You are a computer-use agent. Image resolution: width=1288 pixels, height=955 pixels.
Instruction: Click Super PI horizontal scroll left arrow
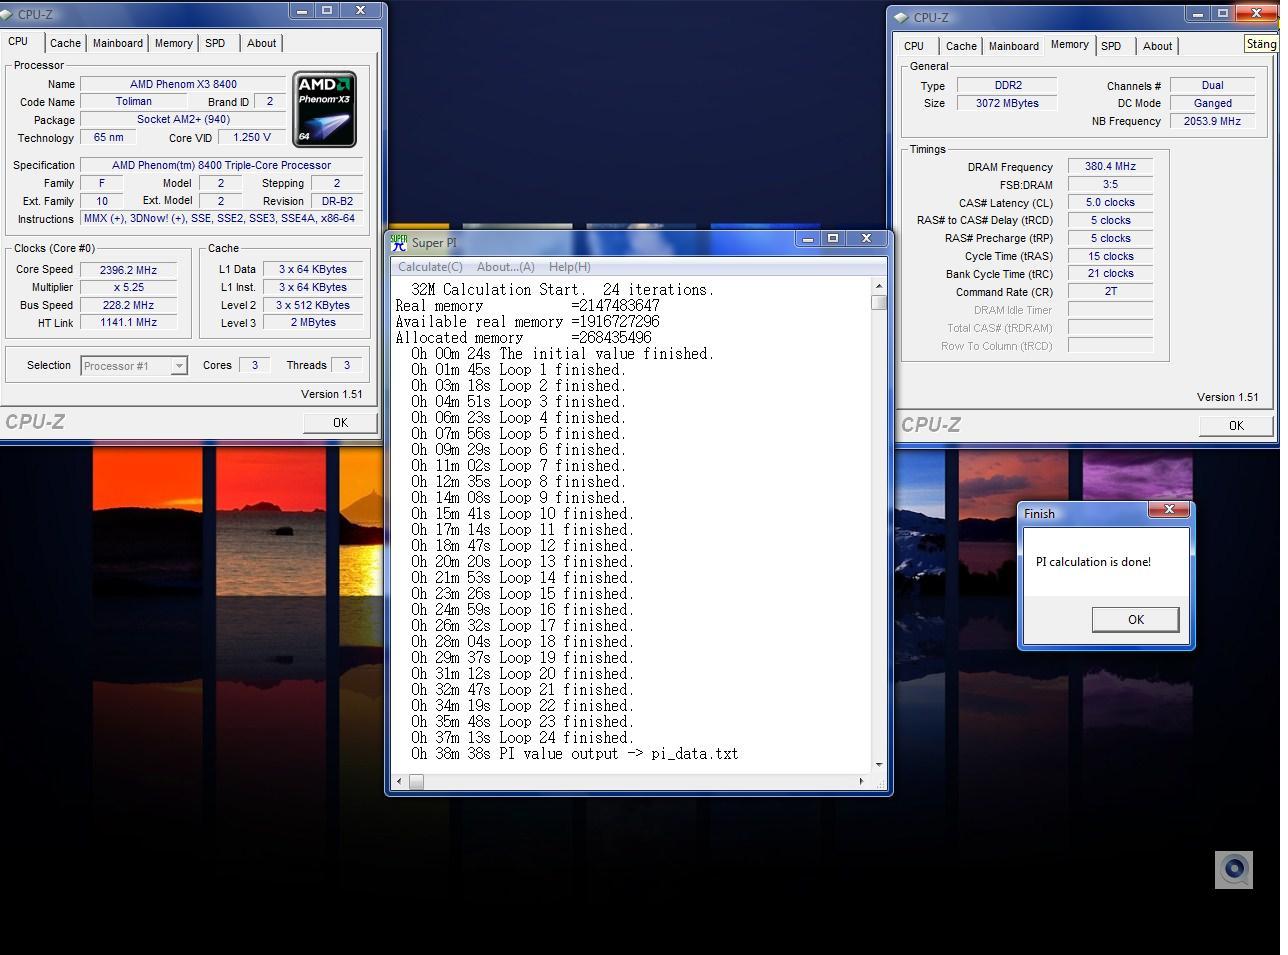click(401, 782)
